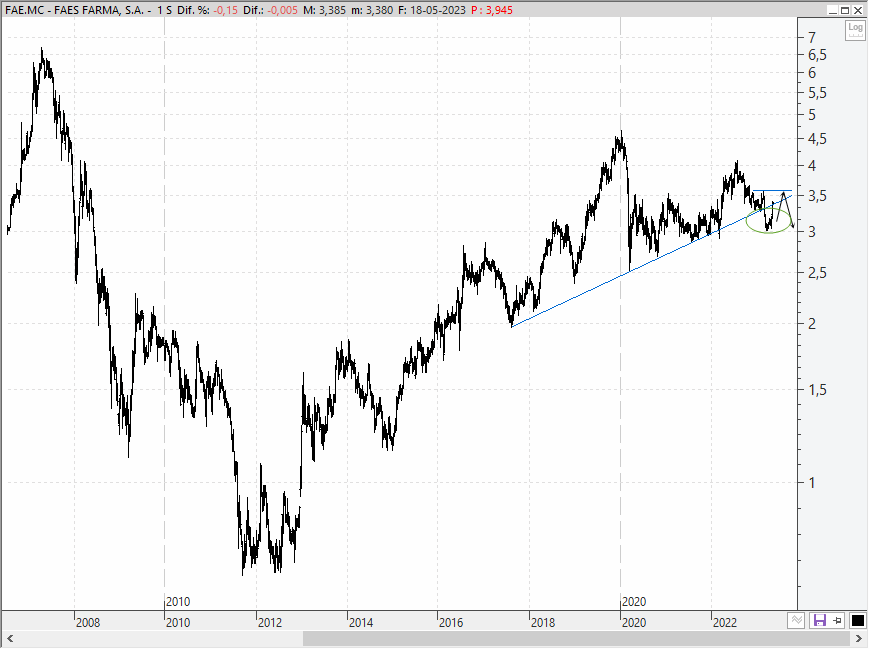This screenshot has height=649, width=869.
Task: Click the horizontal scrollbar left arrow
Action: [9, 639]
